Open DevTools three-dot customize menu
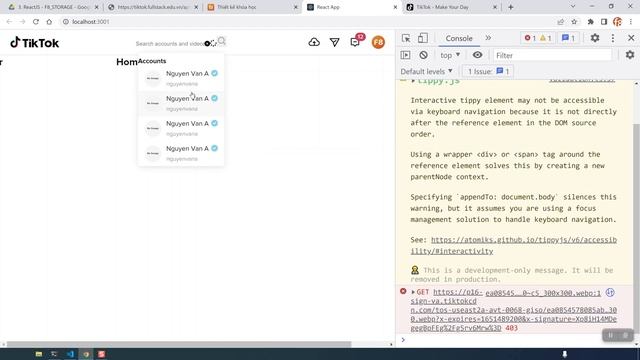Screen dimensions: 640x360 click(613, 38)
